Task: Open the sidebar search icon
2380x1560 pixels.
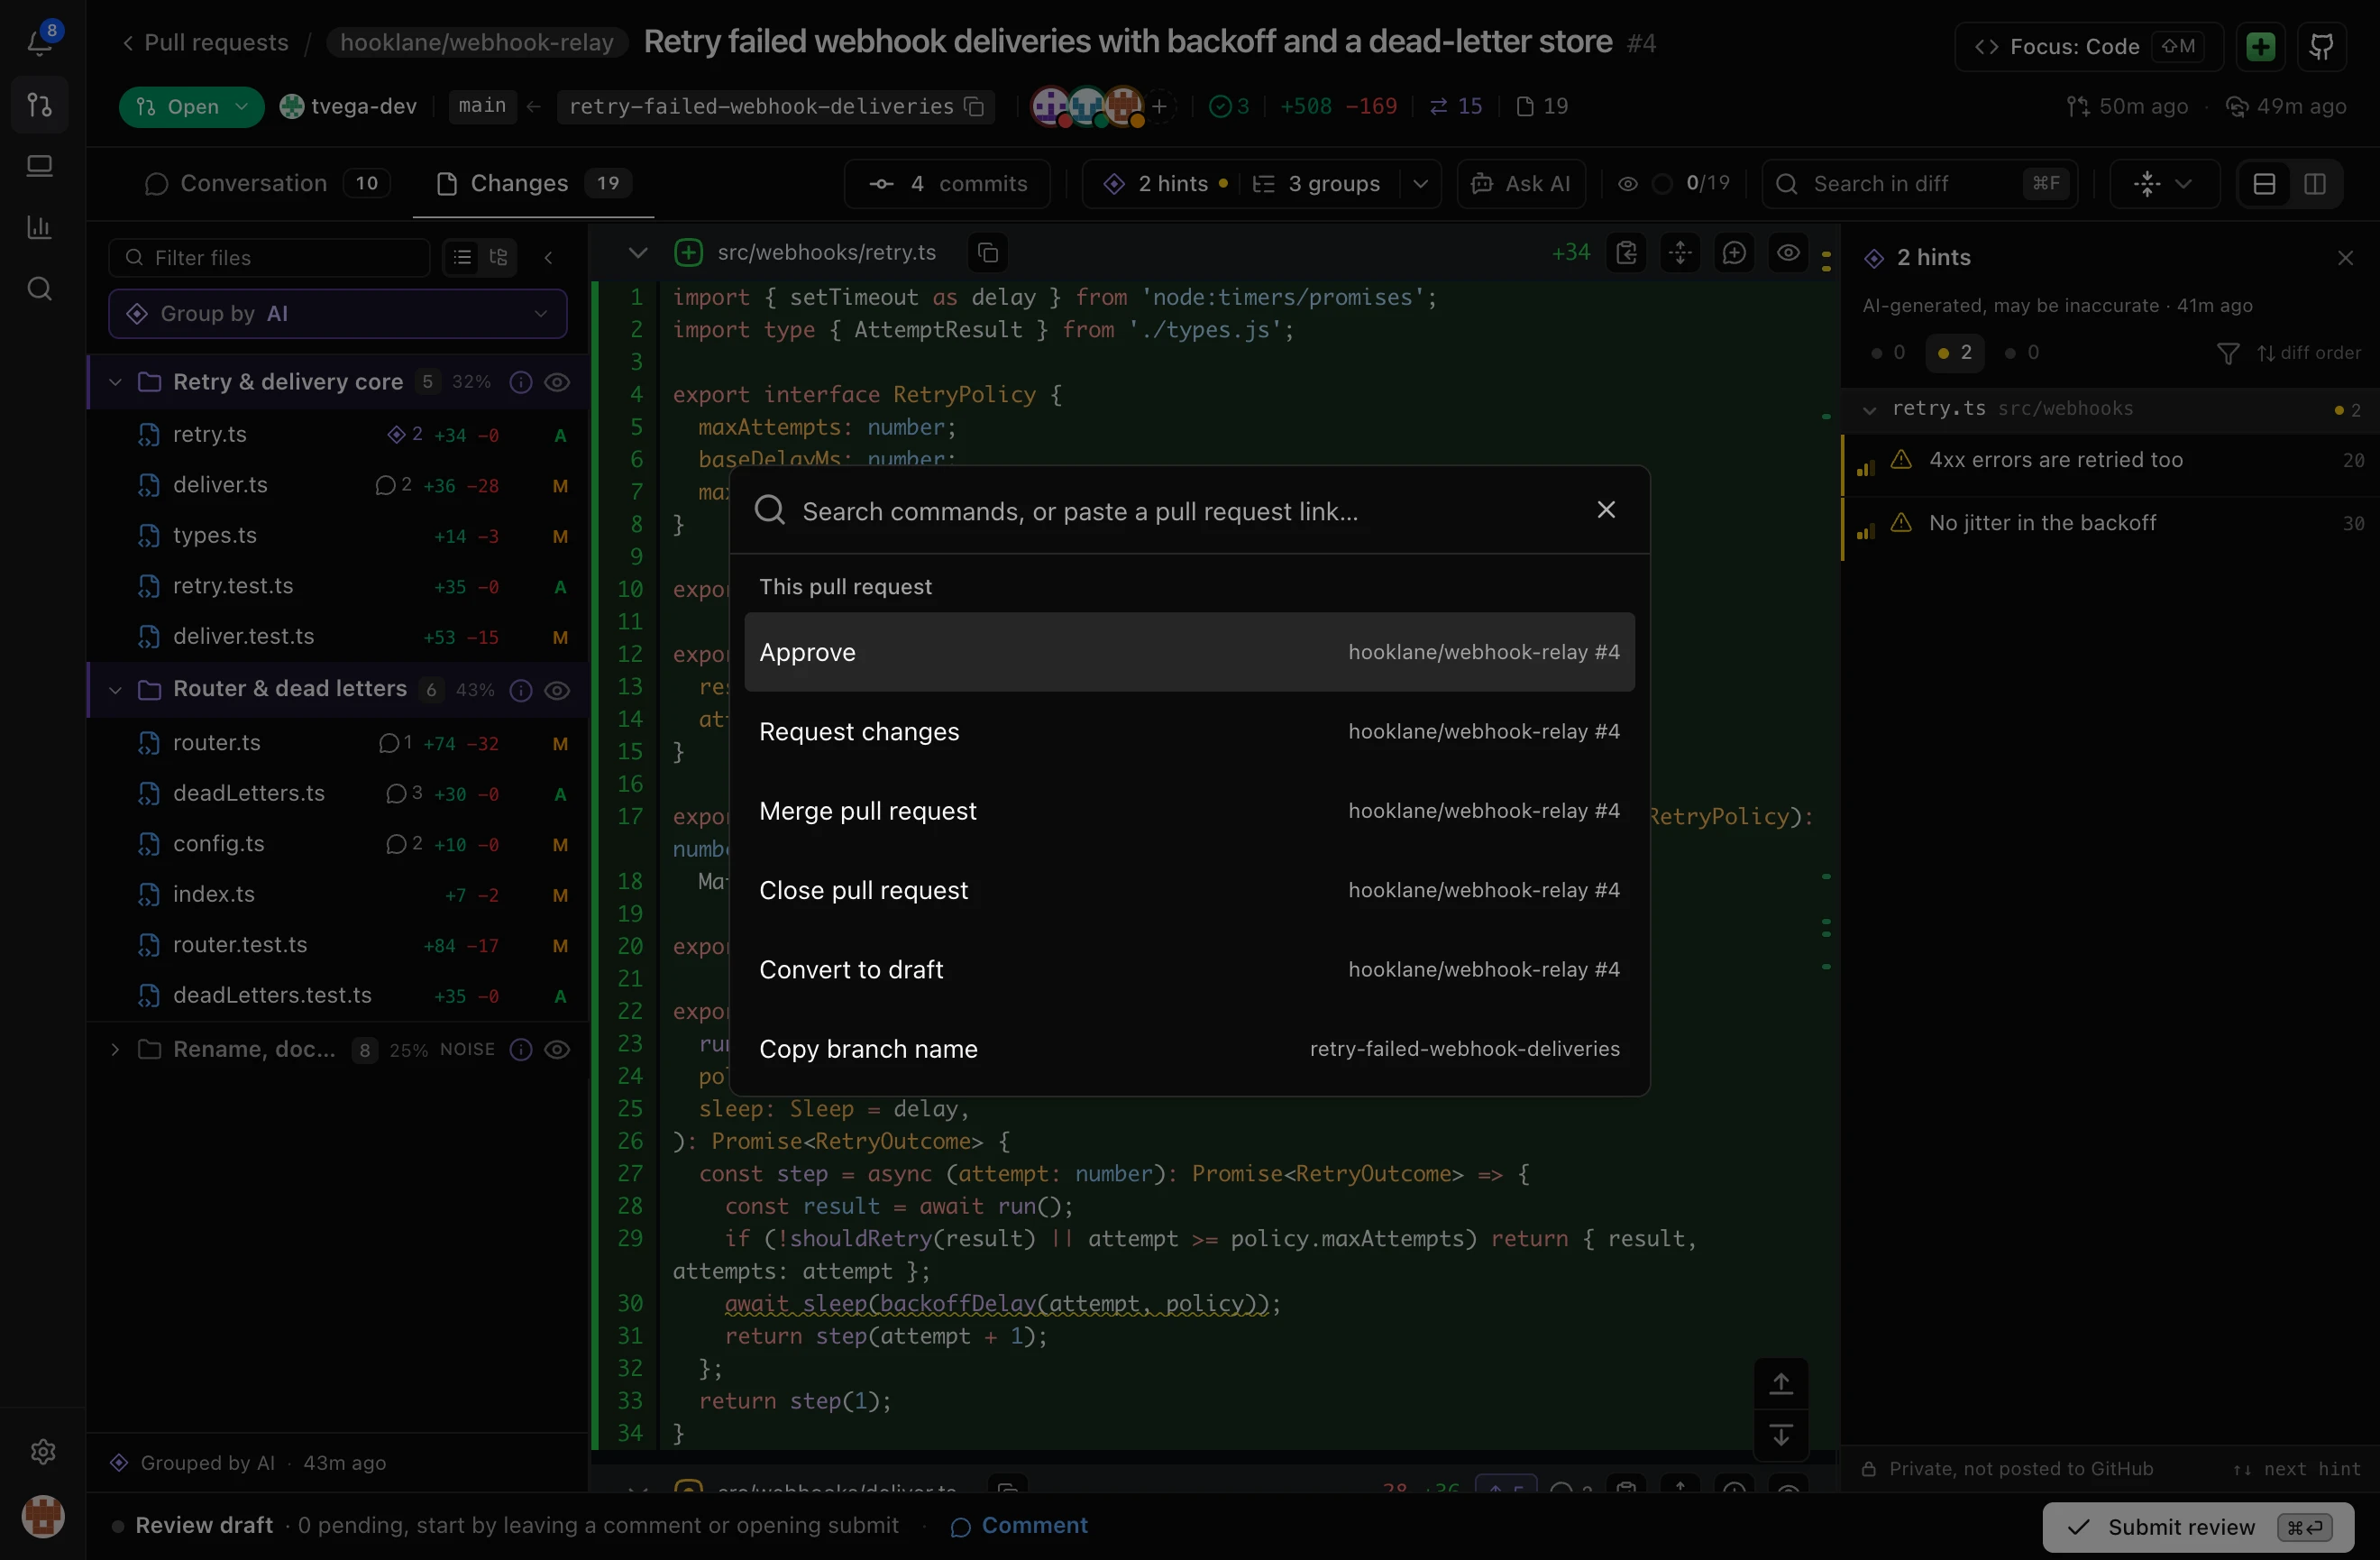Action: (40, 289)
